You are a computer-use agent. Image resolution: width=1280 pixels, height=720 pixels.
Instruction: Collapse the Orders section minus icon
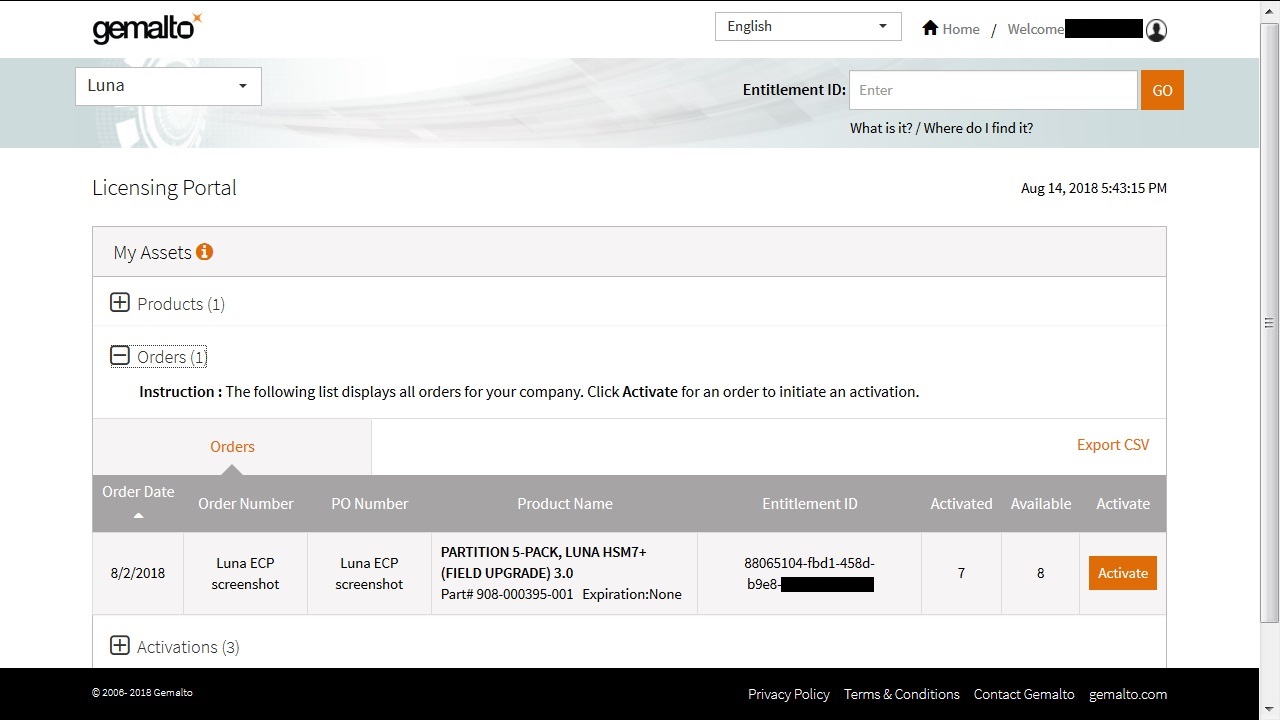click(120, 356)
